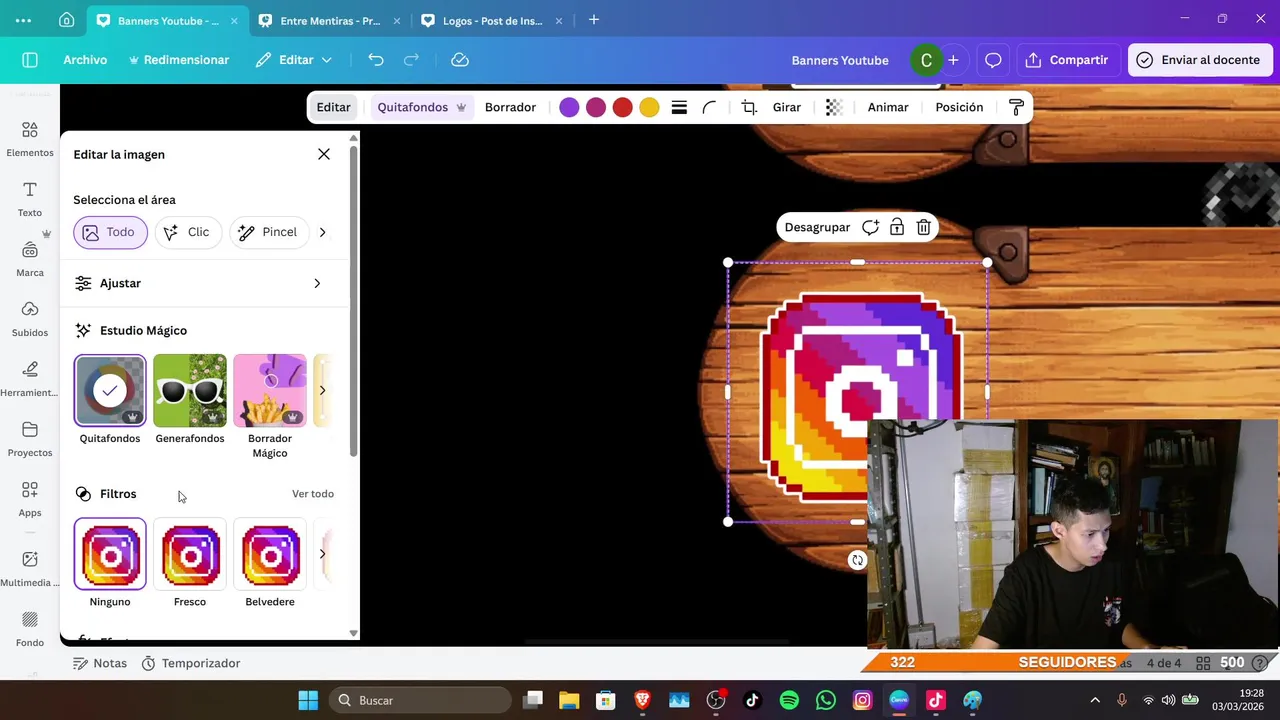Viewport: 1280px width, 720px height.
Task: Open a new tab with plus
Action: coord(594,20)
